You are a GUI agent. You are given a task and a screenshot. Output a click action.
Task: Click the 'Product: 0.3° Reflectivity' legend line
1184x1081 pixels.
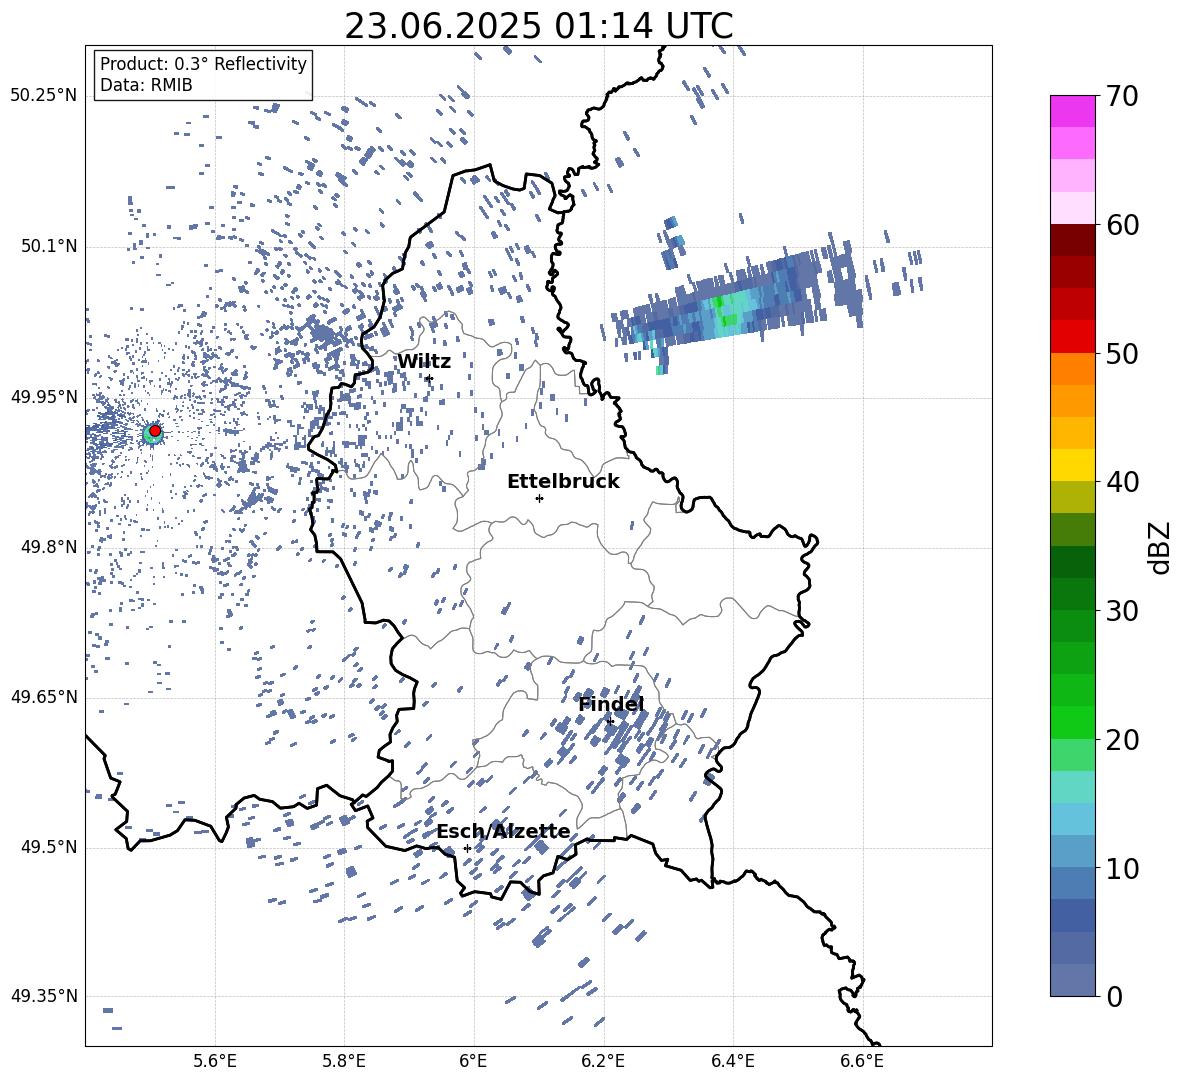tap(203, 63)
